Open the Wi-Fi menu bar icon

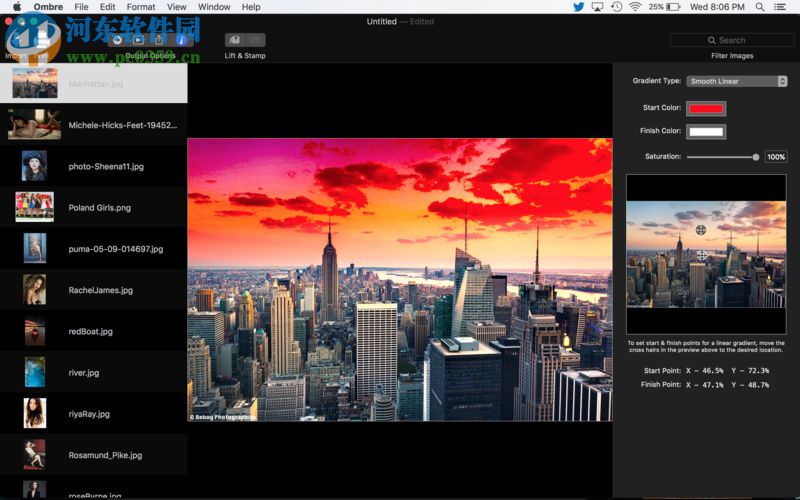point(635,7)
